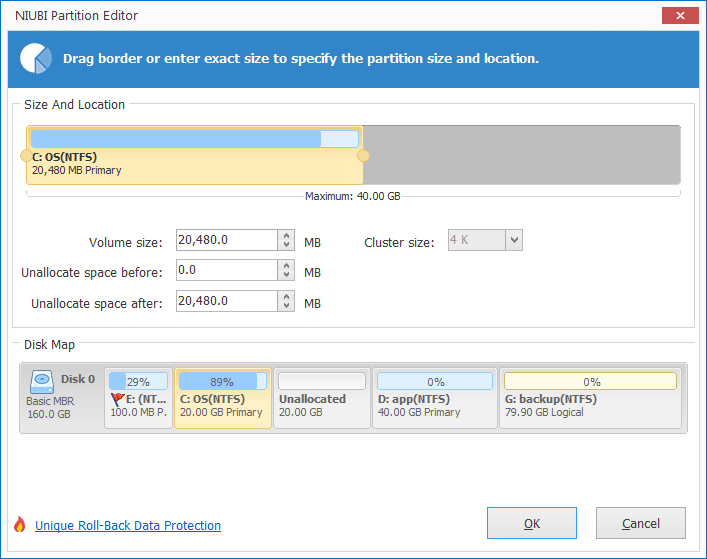Select D: app 40.00 GB partition
The height and width of the screenshot is (559, 707).
(x=435, y=398)
